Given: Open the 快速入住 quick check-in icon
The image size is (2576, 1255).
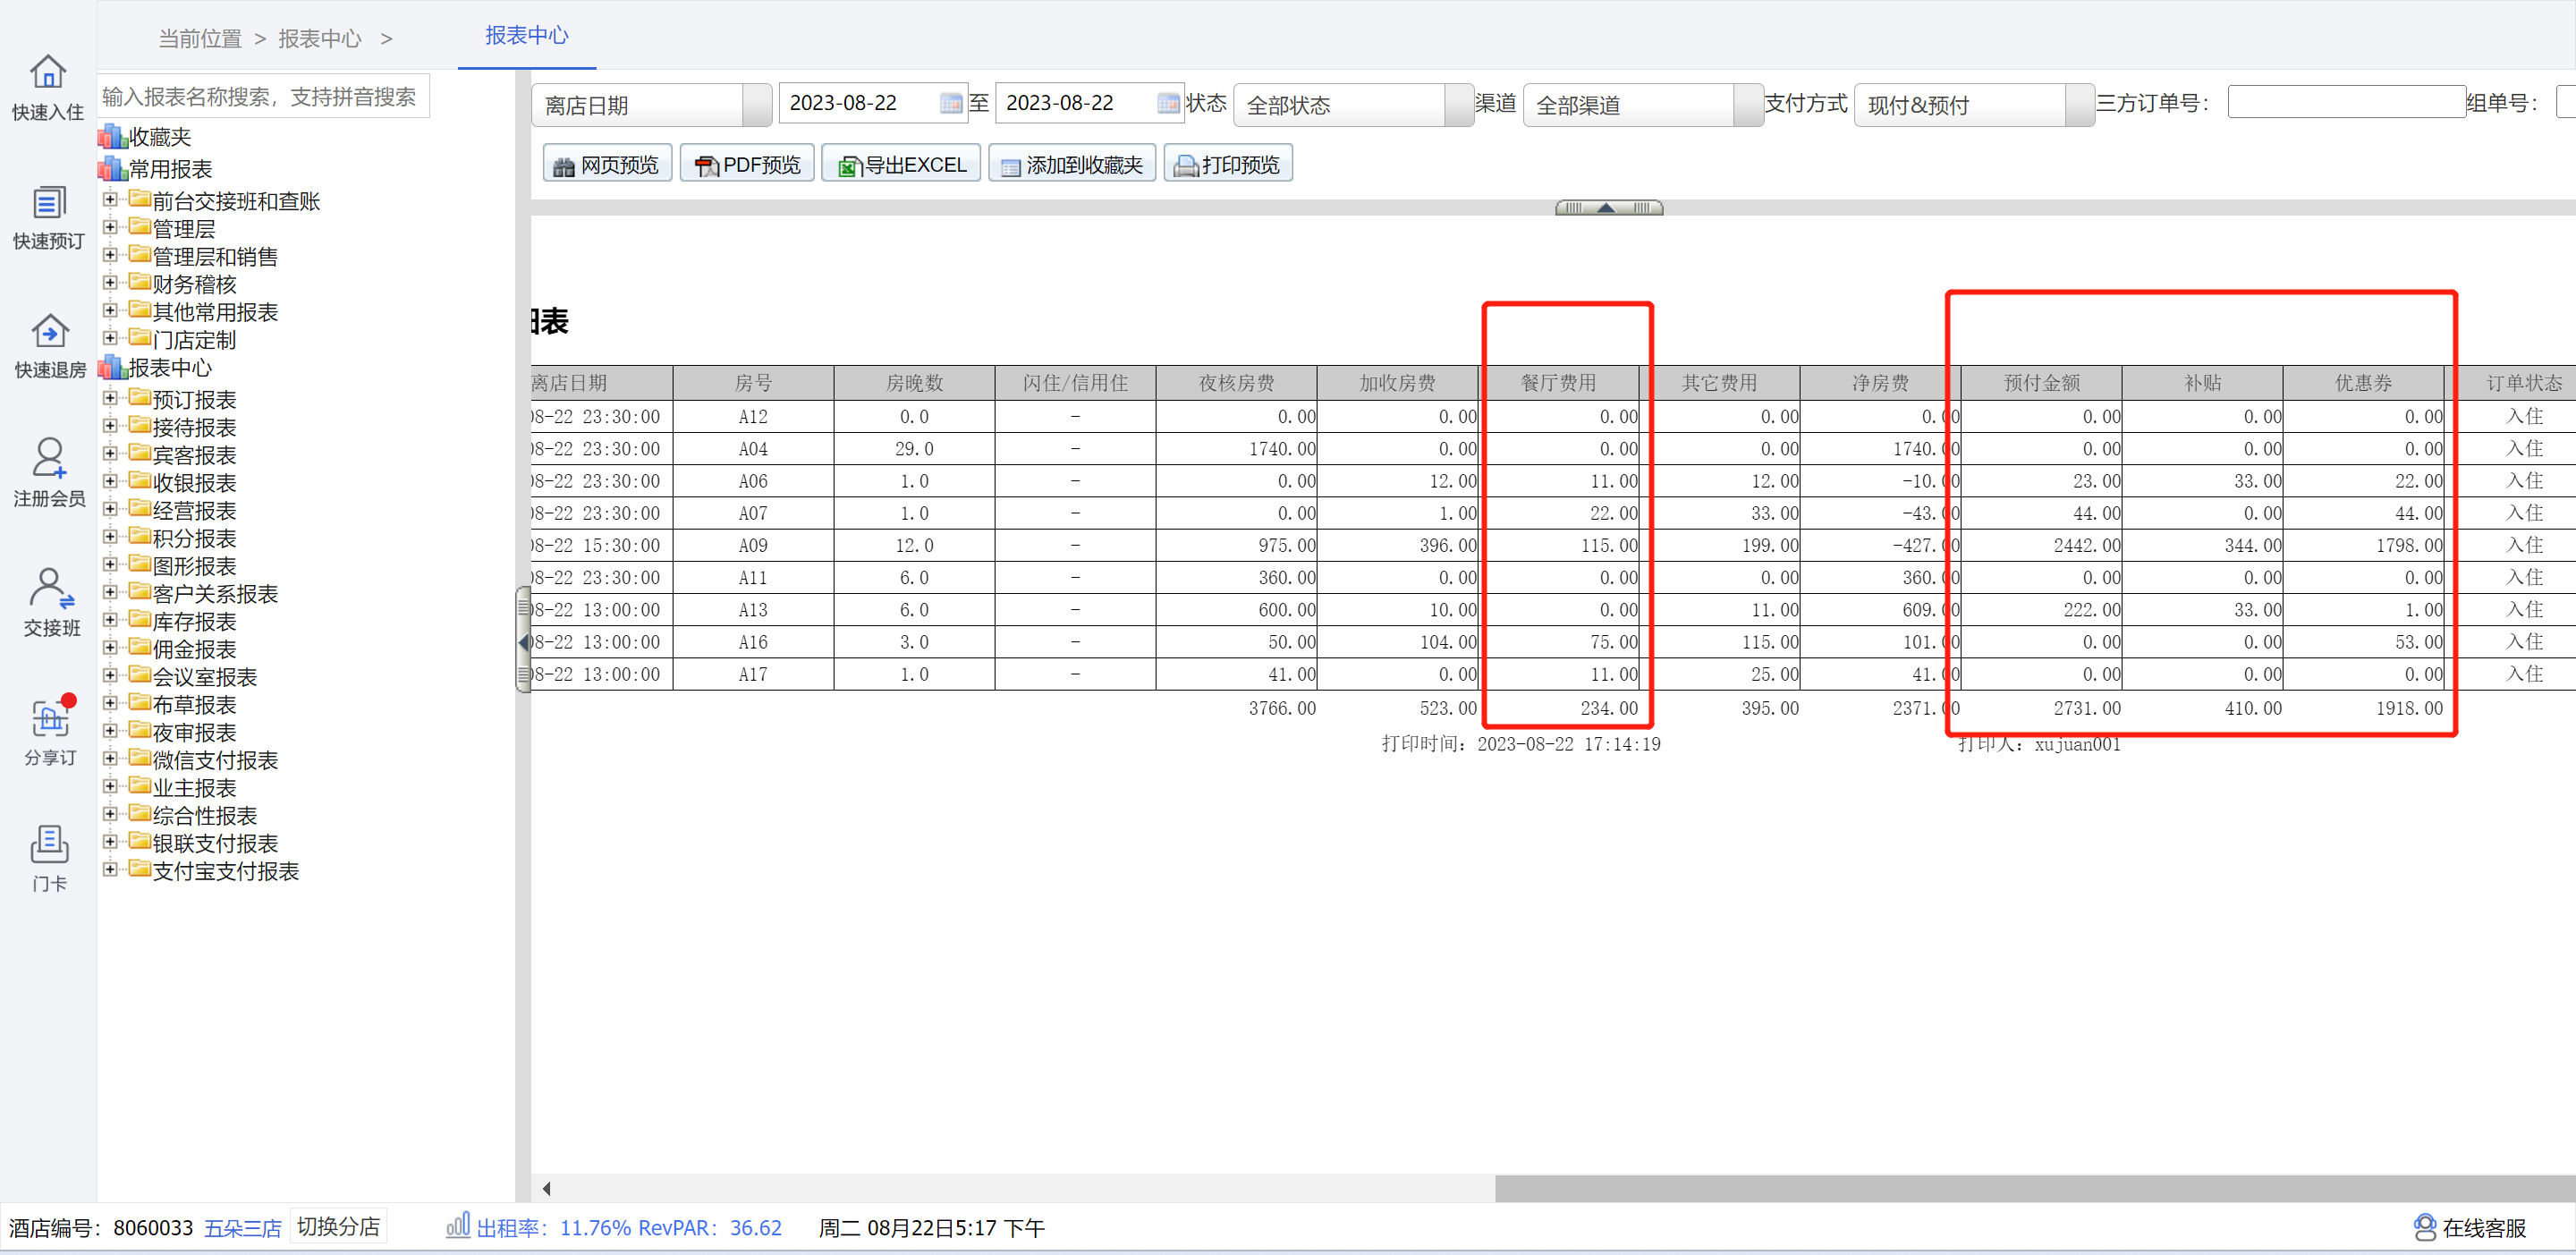Looking at the screenshot, I should pyautogui.click(x=47, y=86).
